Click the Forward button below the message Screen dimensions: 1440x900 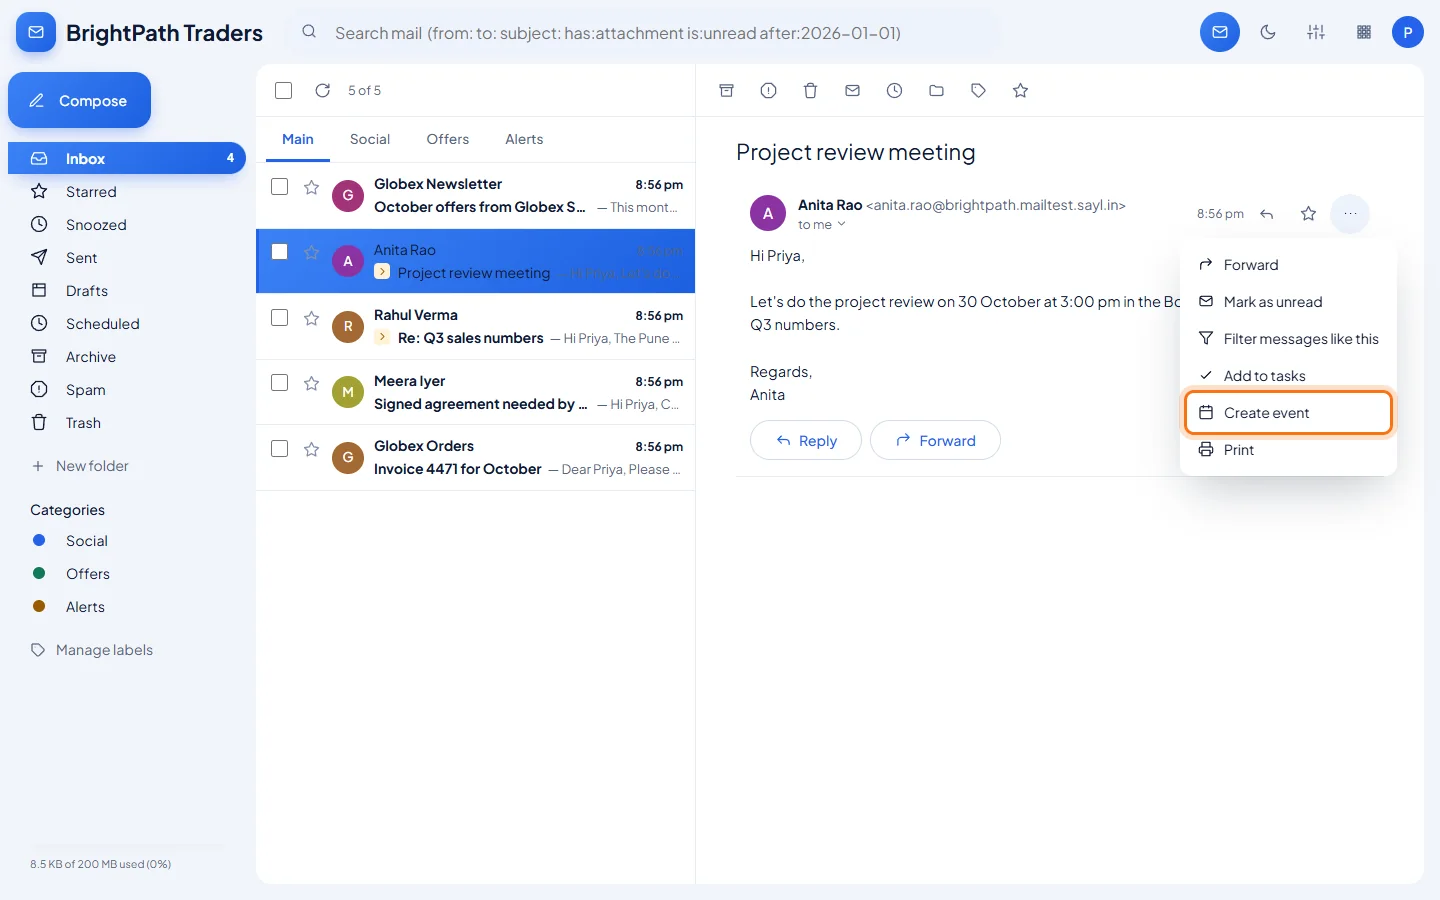pos(935,440)
